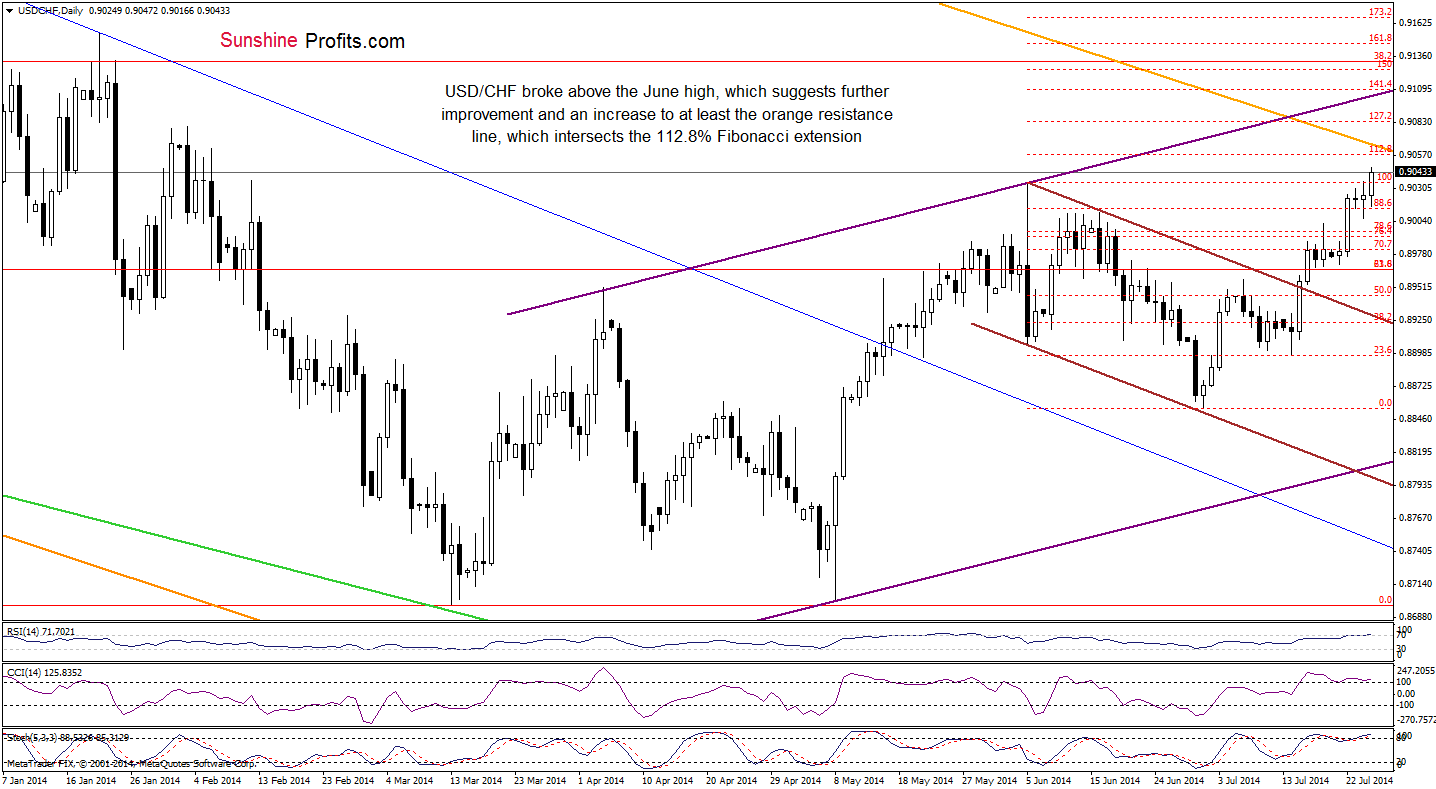
Task: Click the 0.90830 price axis label
Action: [1416, 121]
